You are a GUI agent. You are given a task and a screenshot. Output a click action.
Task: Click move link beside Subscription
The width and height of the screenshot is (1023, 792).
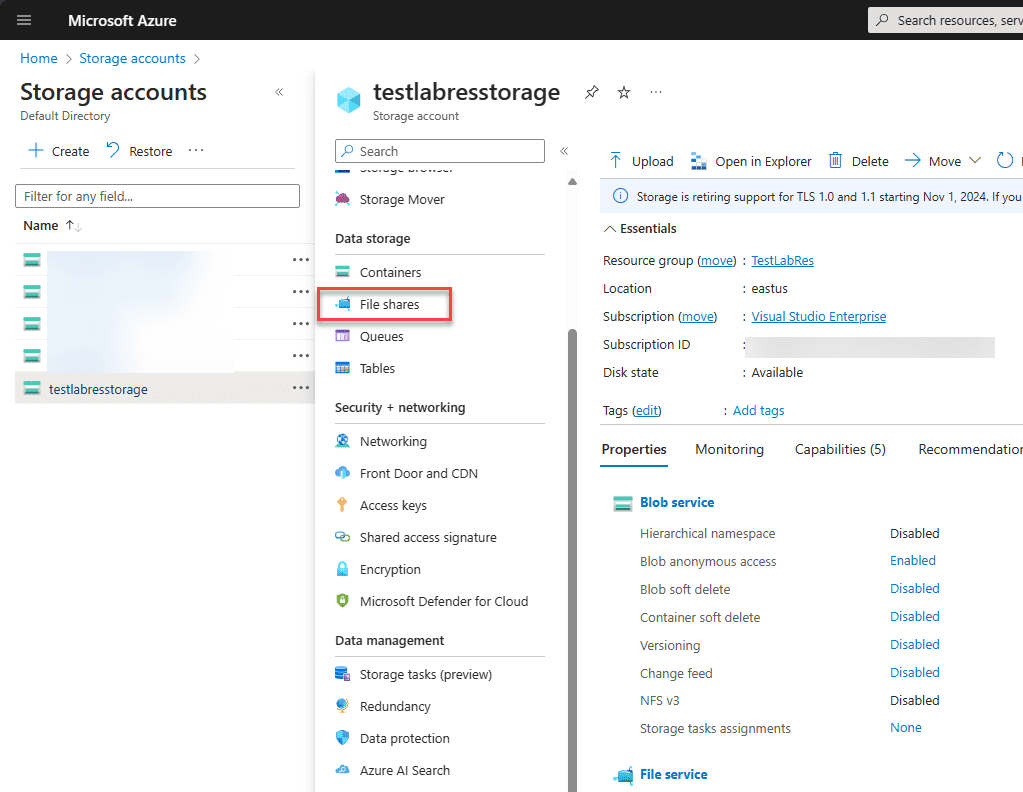(697, 316)
